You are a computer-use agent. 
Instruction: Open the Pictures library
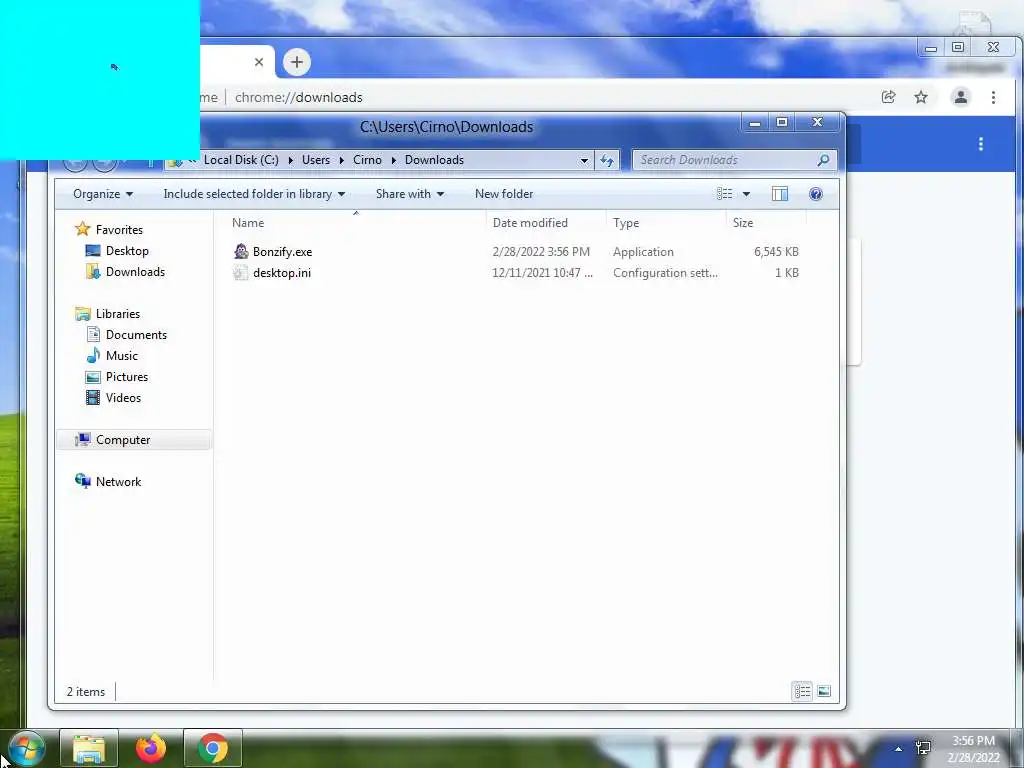click(x=127, y=377)
